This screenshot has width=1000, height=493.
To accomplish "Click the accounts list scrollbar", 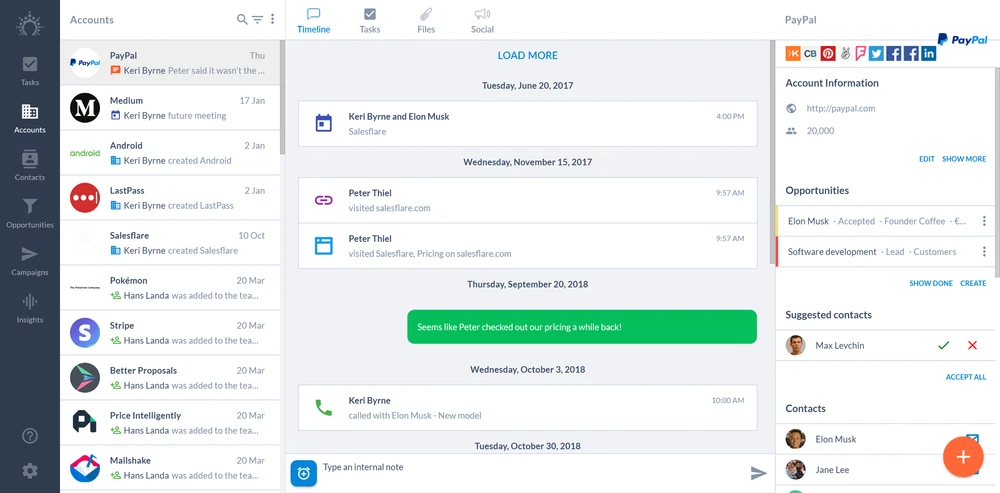I will [283, 98].
